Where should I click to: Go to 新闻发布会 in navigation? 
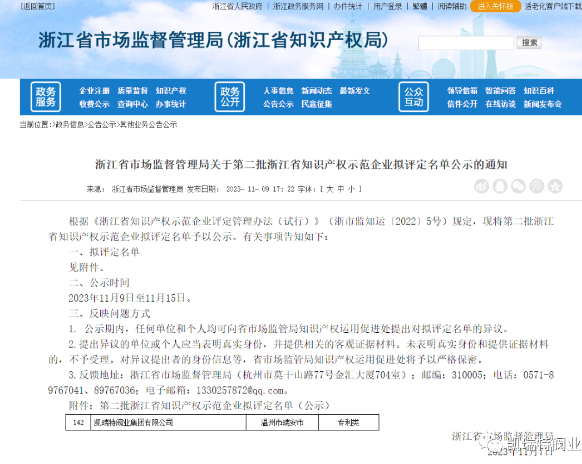(543, 104)
